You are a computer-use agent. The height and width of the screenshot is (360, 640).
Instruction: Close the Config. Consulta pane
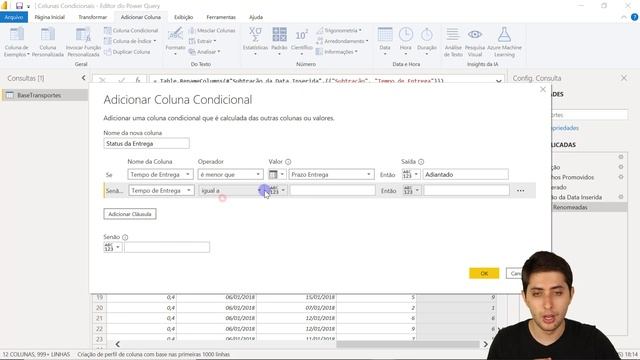point(624,78)
